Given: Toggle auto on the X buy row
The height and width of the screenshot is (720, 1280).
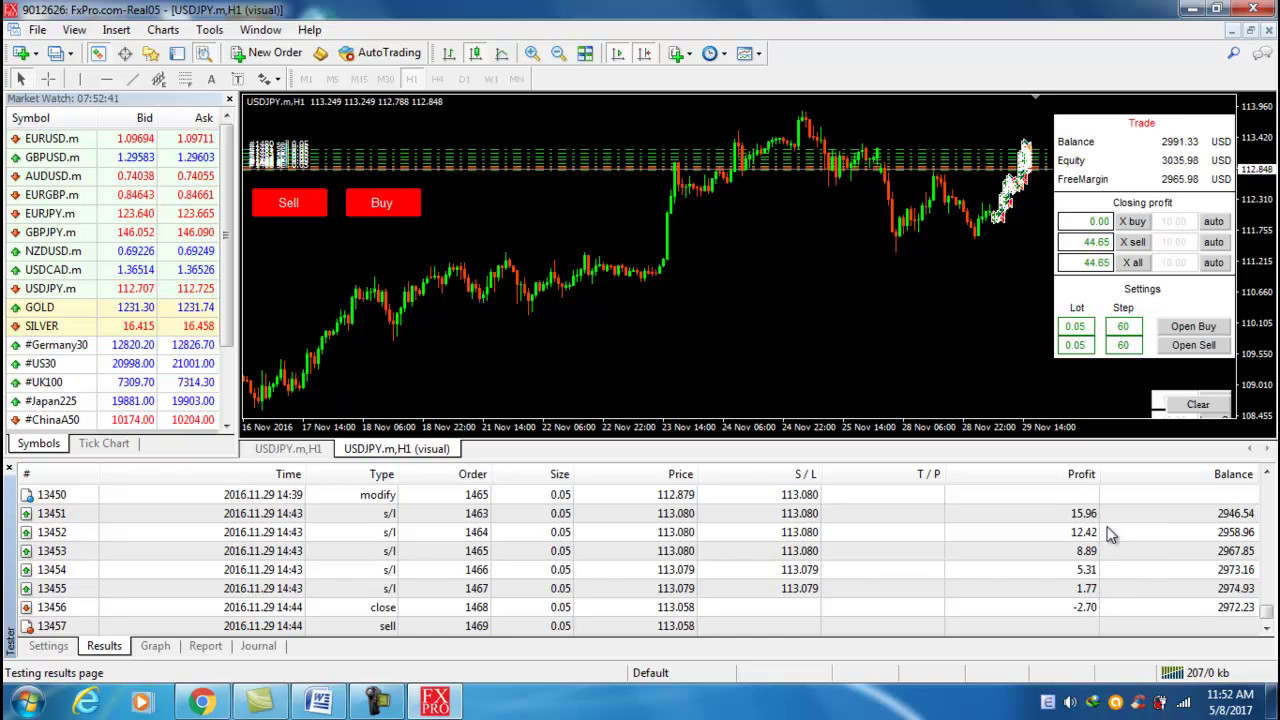Looking at the screenshot, I should click(1213, 222).
